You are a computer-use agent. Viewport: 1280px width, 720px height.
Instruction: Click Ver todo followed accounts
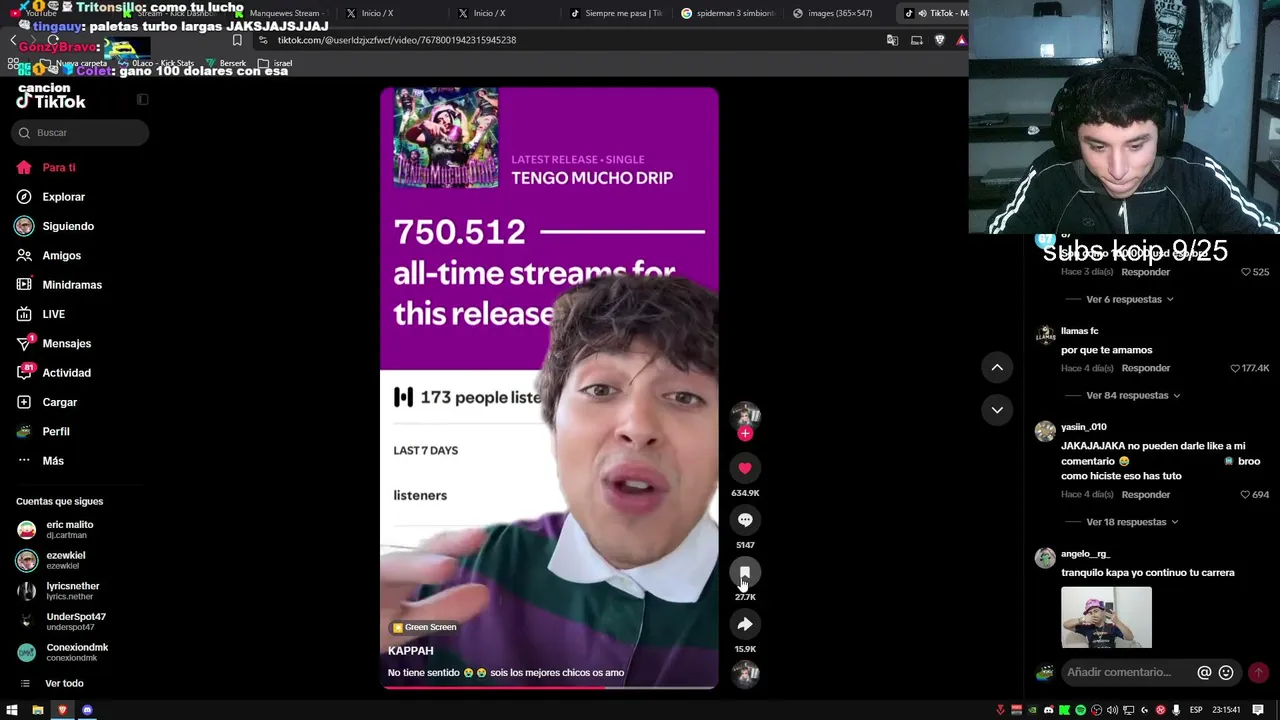(x=64, y=683)
